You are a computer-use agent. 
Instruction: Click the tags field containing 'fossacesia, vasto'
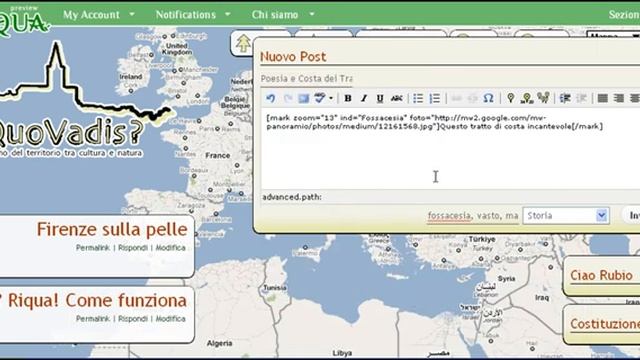click(x=473, y=216)
